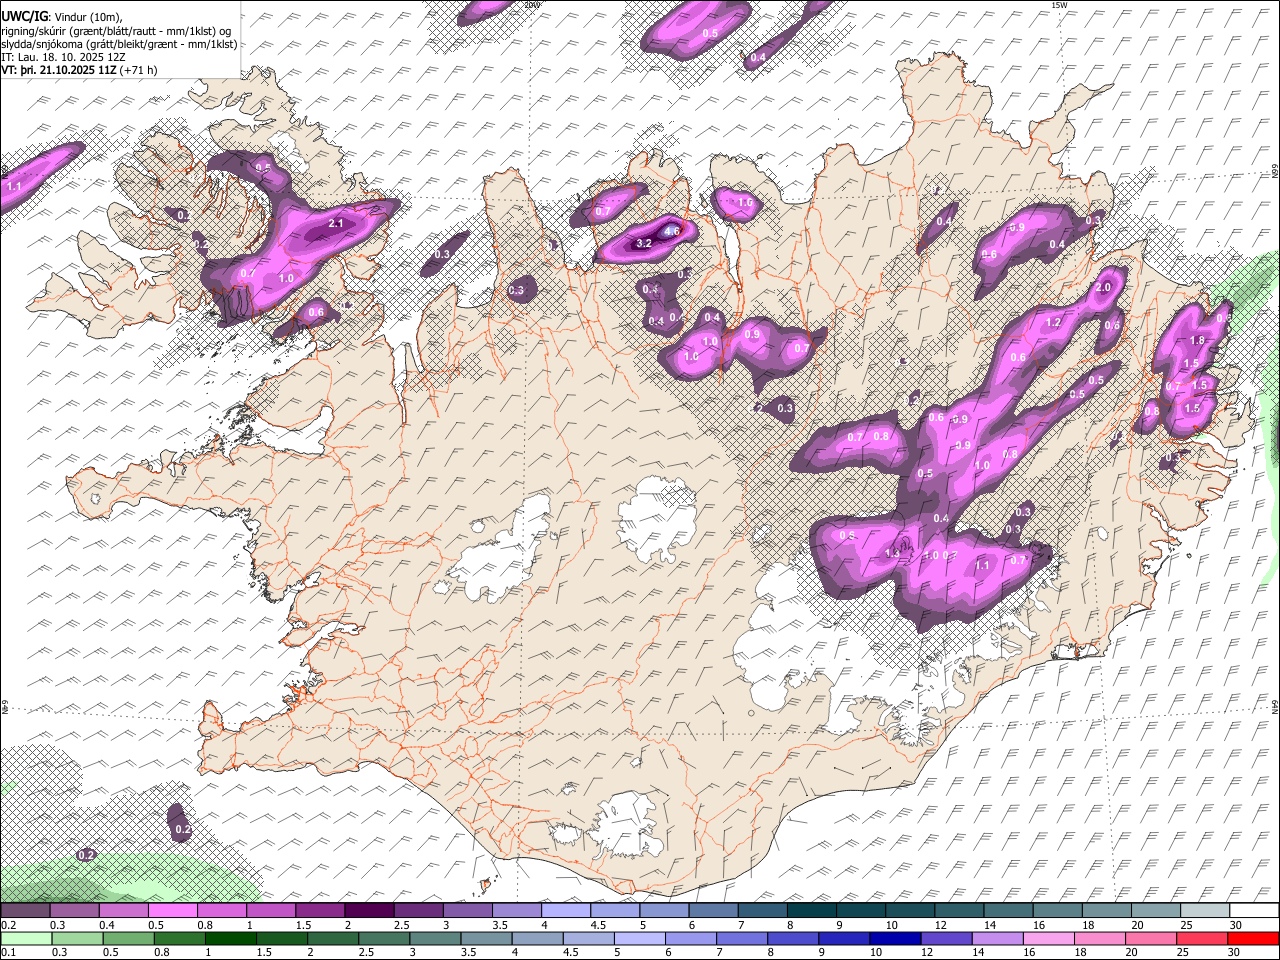
Task: Click the 2.0 precipitation value on the map
Action: click(x=1104, y=287)
